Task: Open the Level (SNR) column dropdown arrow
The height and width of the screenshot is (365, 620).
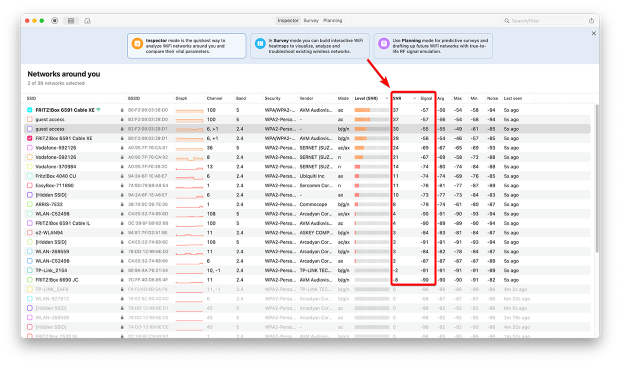Action: [387, 98]
